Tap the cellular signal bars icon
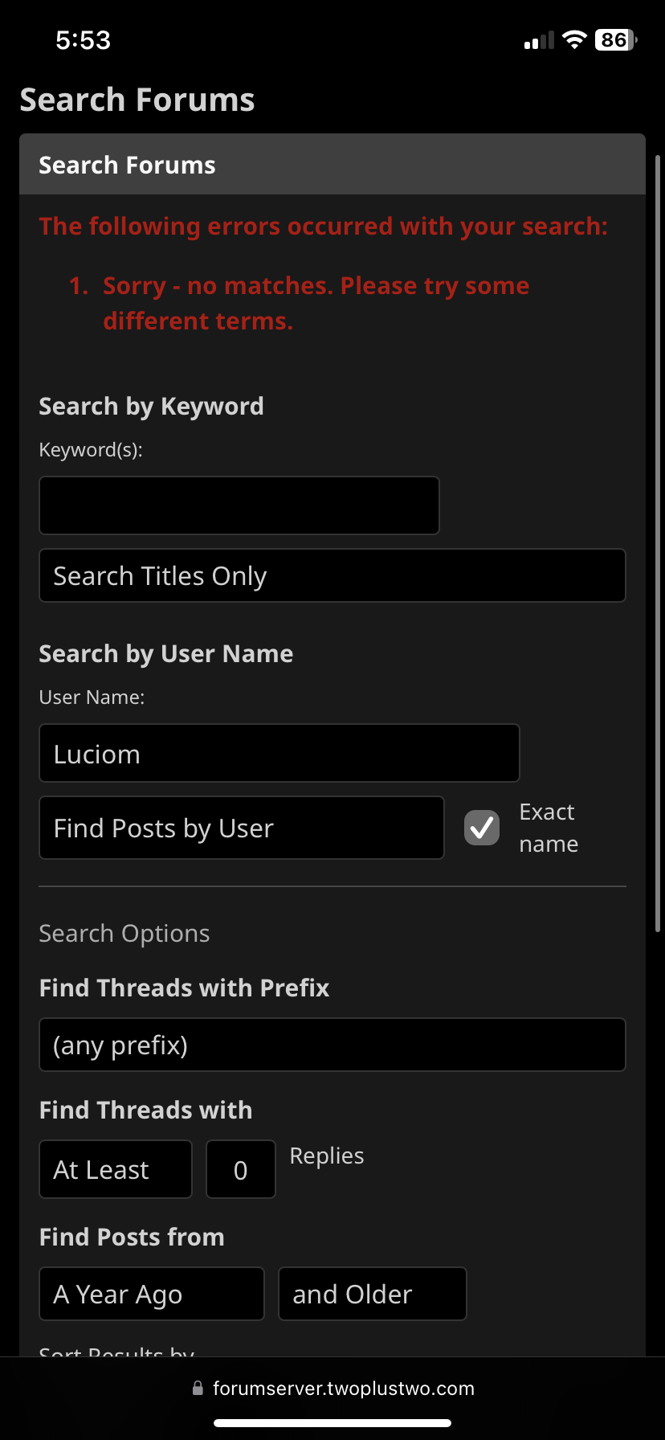The width and height of the screenshot is (665, 1440). (538, 41)
